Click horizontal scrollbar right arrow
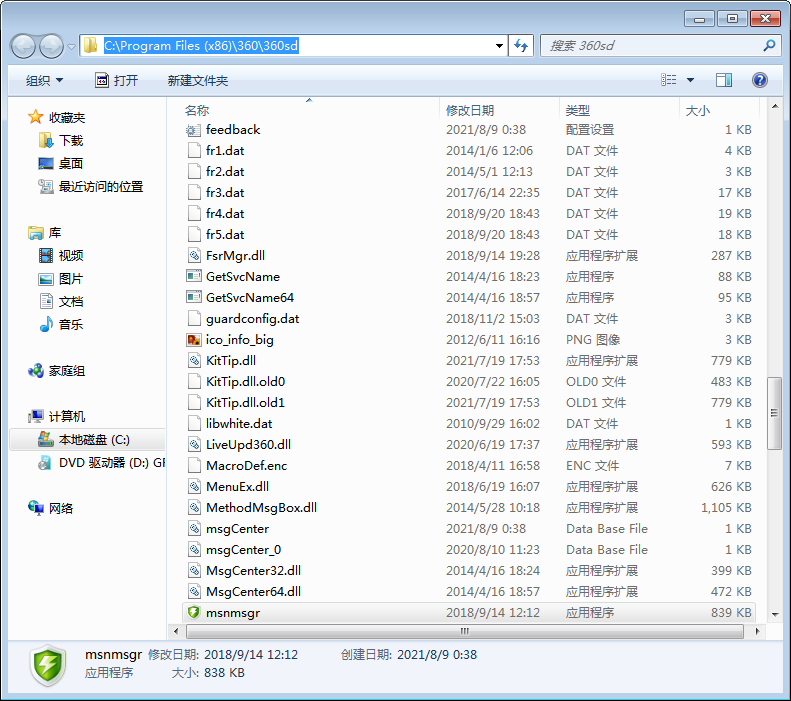This screenshot has width=791, height=701. coord(757,631)
